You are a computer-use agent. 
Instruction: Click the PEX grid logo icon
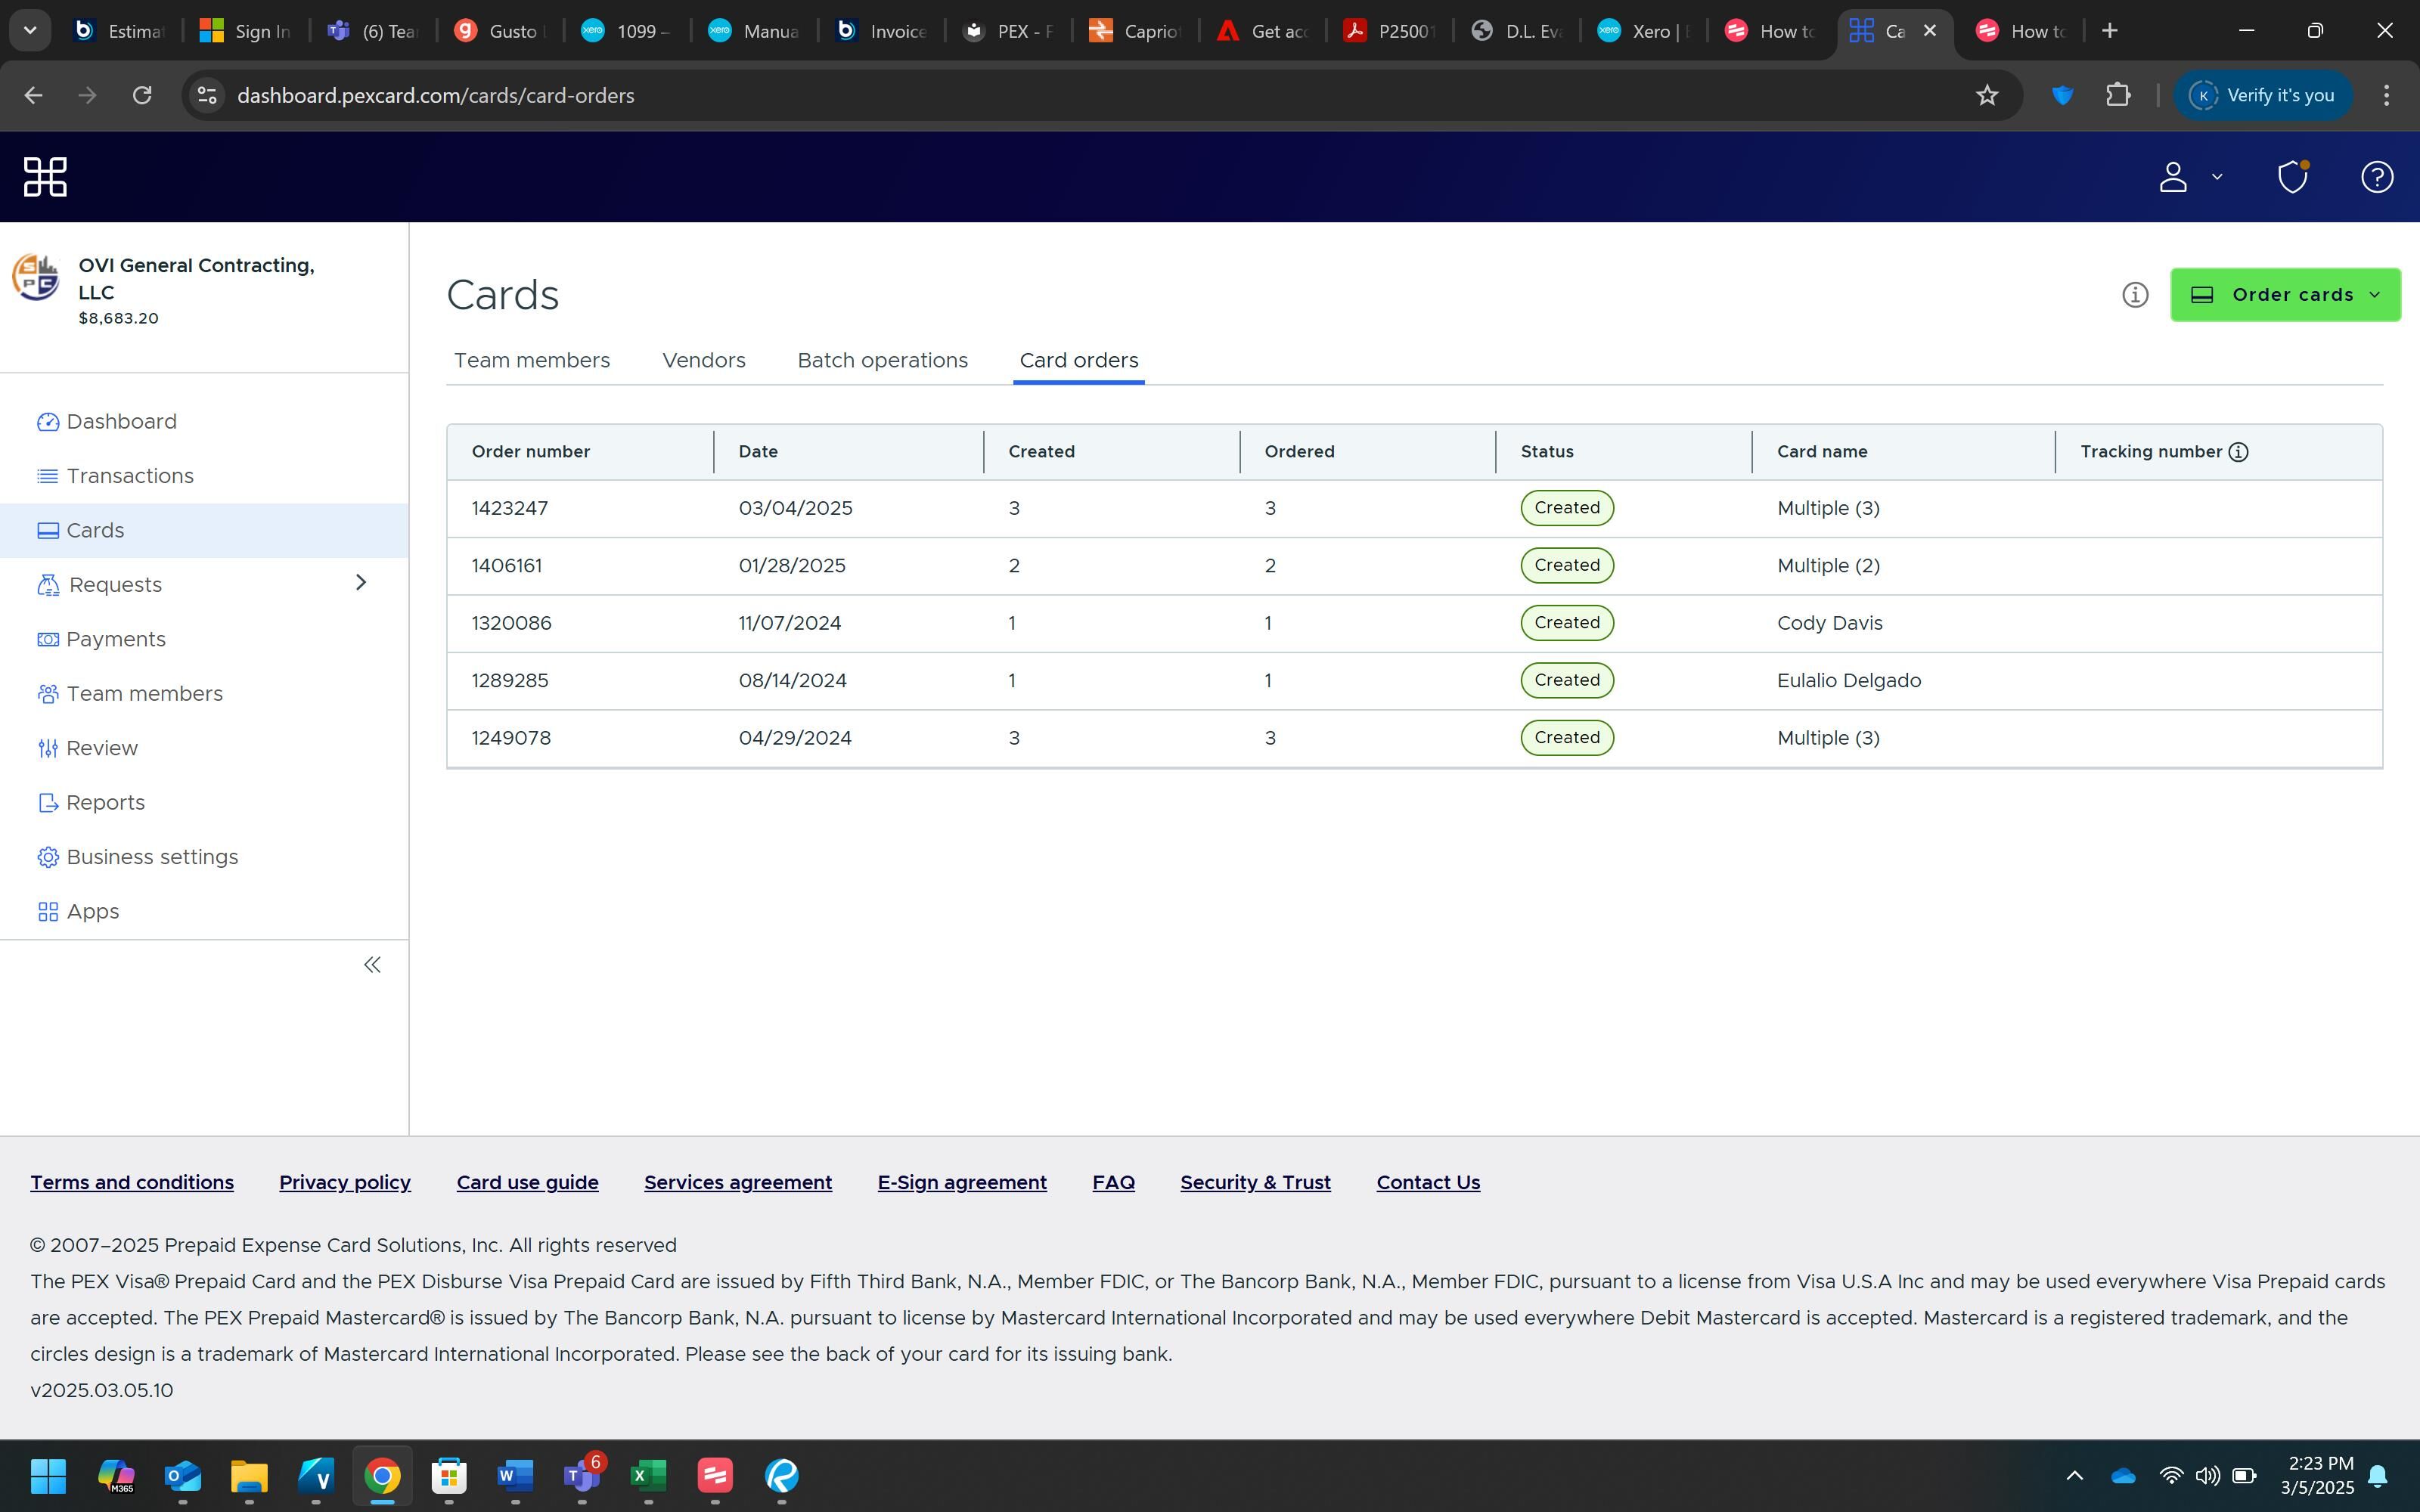[x=45, y=177]
